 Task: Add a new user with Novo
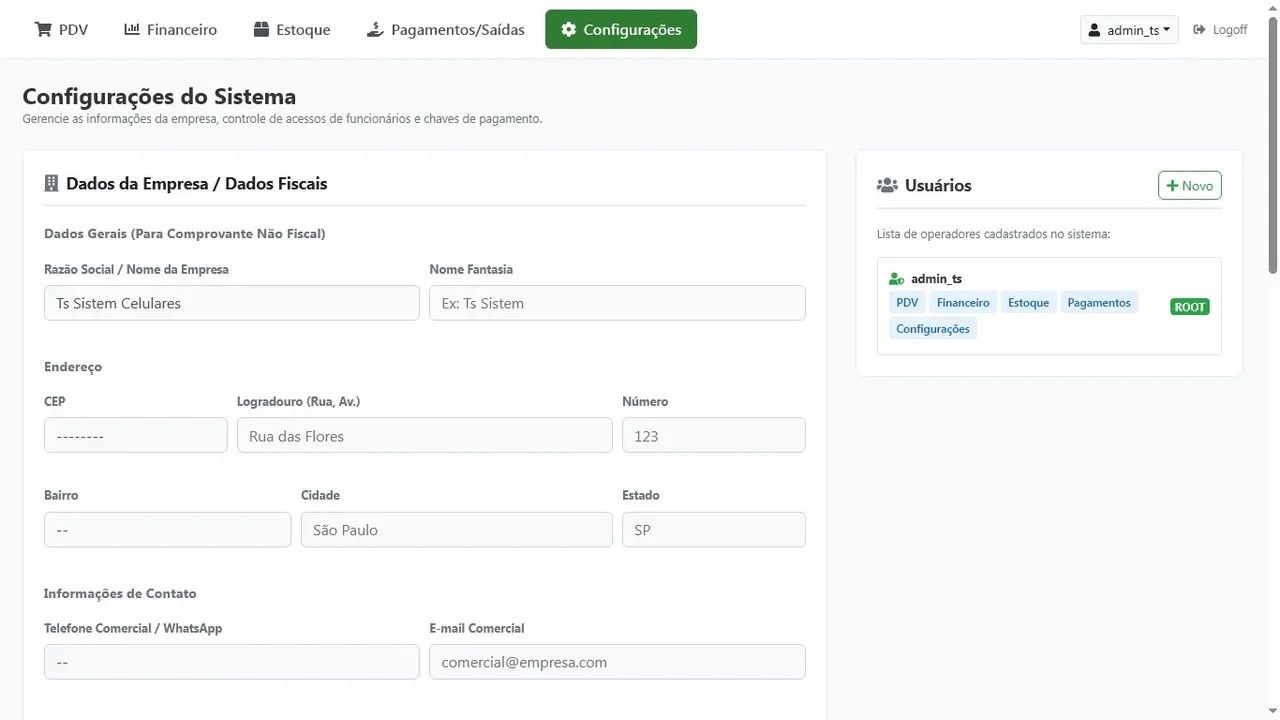[1190, 186]
